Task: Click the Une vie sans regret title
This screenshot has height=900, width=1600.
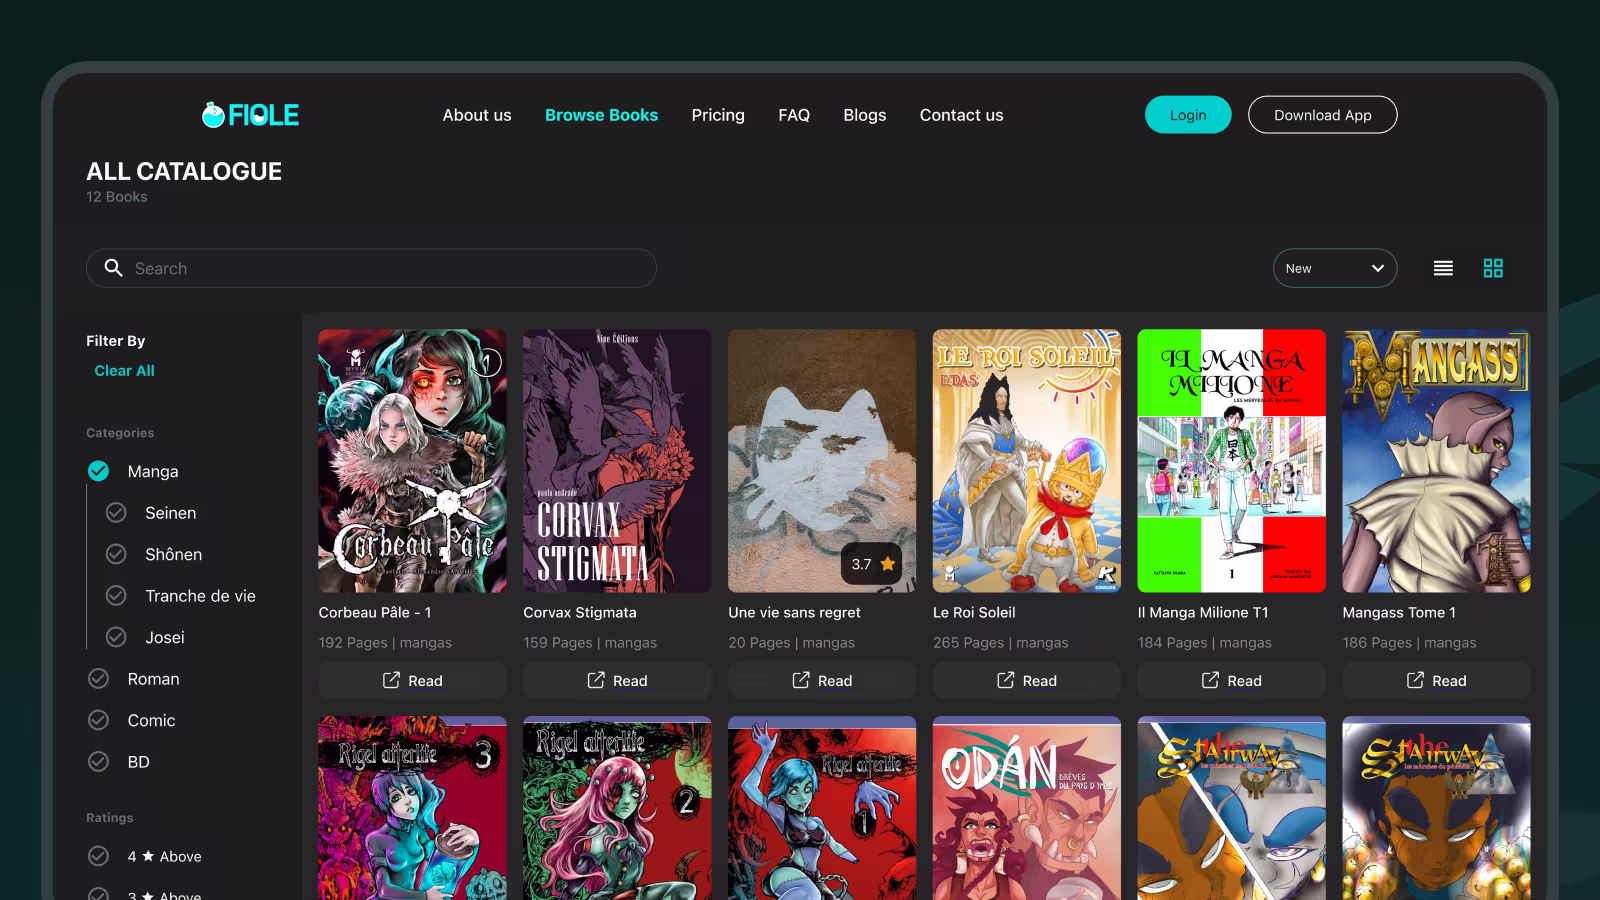Action: point(794,612)
